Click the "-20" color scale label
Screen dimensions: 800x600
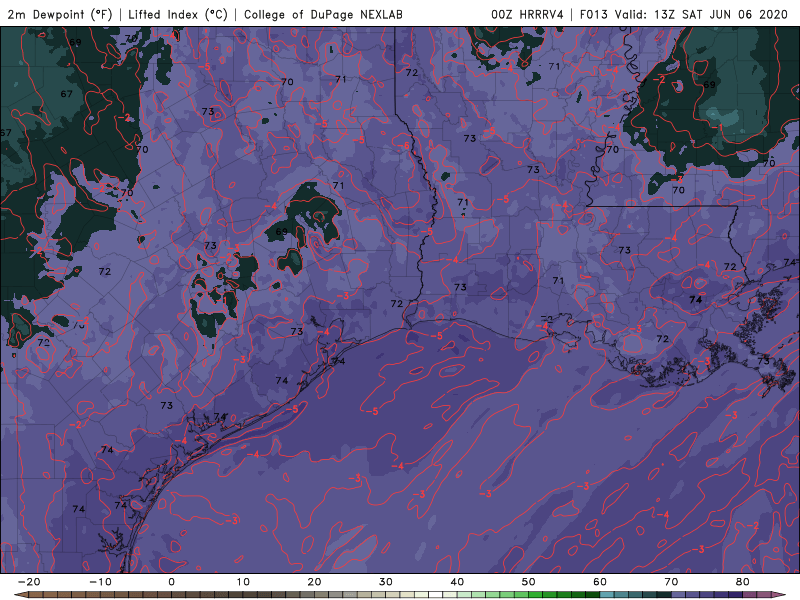pyautogui.click(x=29, y=582)
